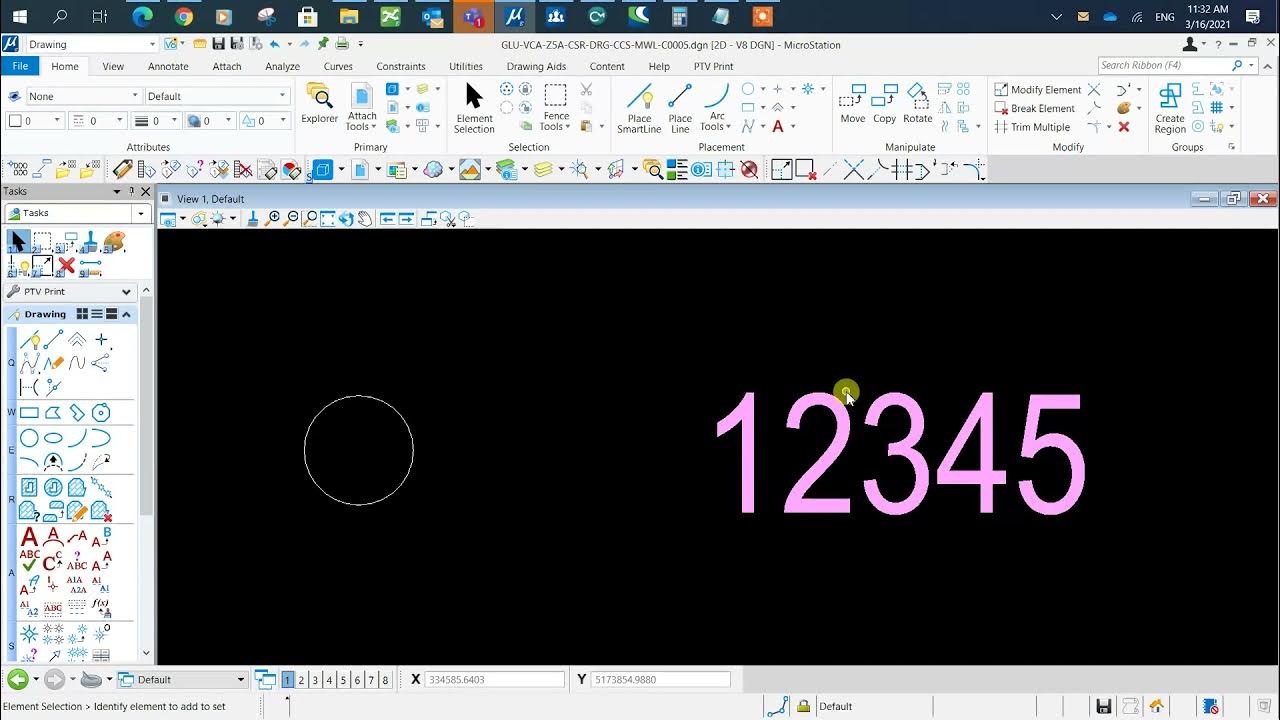Click the X coordinate input field

[x=495, y=680]
